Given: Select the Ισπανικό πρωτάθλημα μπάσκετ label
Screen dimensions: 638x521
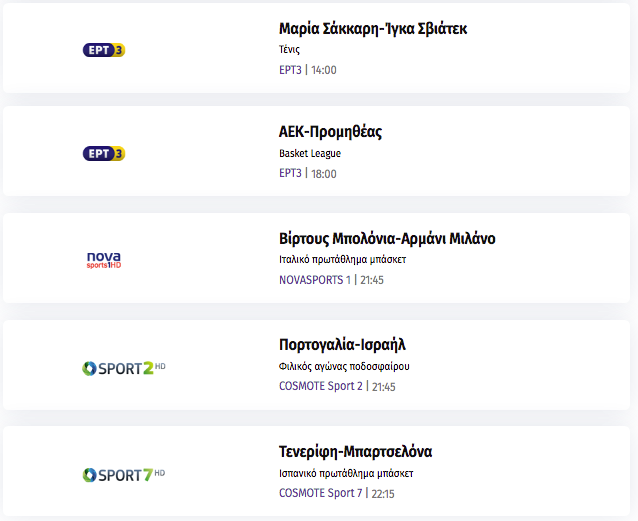Looking at the screenshot, I should click(x=346, y=473).
